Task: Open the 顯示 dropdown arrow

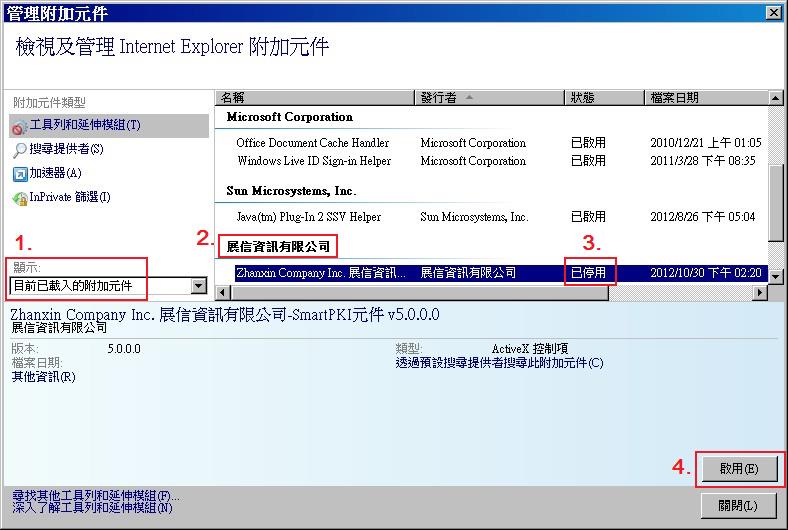Action: [199, 286]
